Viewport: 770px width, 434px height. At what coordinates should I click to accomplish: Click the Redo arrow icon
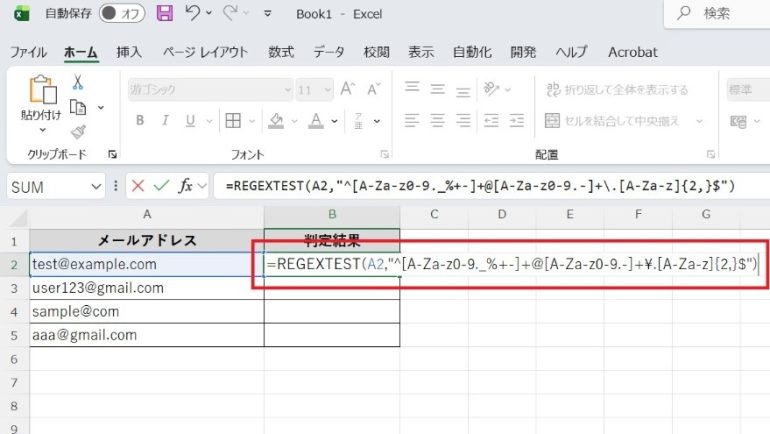click(230, 13)
